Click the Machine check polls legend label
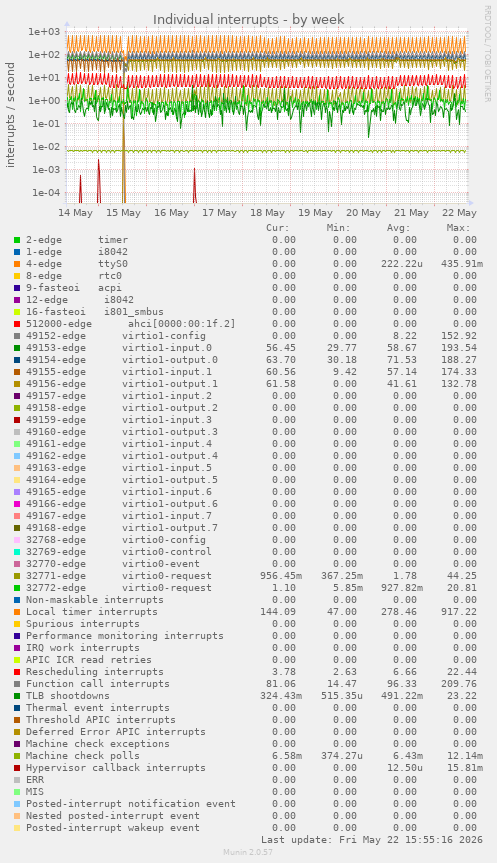 click(x=83, y=756)
